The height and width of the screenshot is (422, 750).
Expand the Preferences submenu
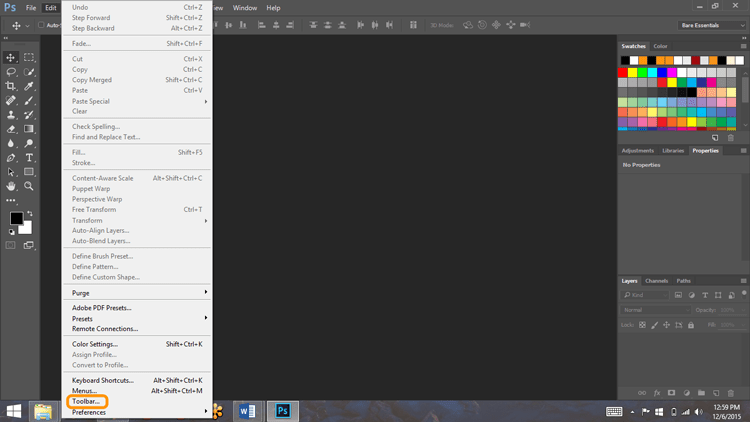[137, 412]
